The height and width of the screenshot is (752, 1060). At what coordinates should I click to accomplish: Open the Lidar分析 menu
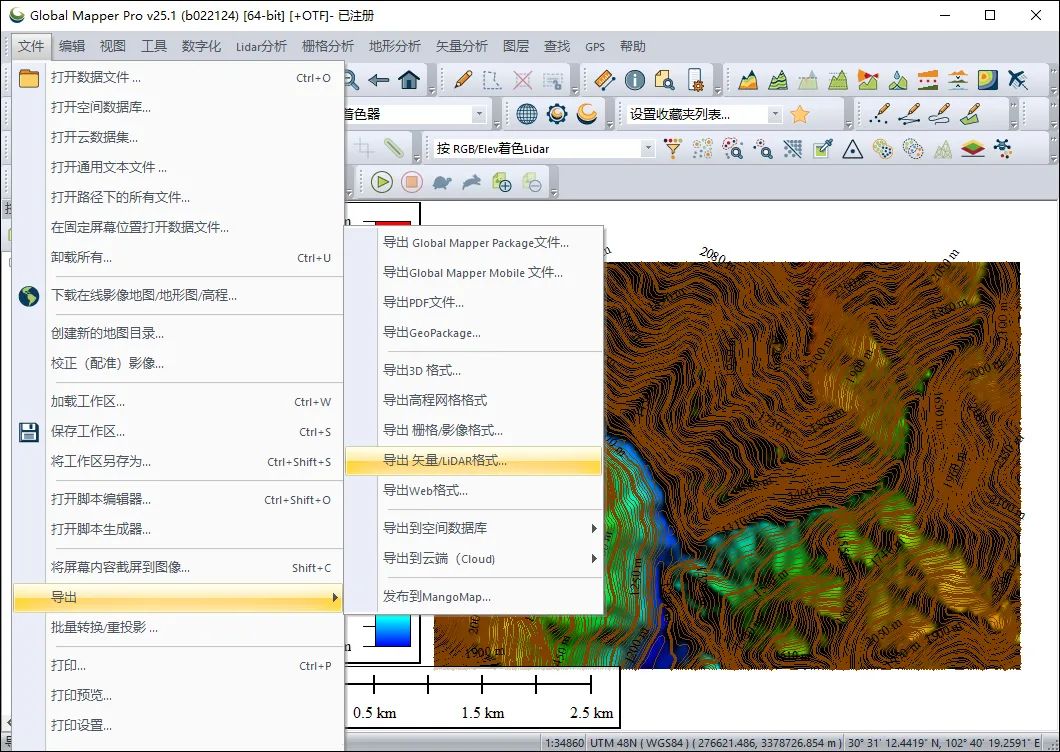[x=261, y=46]
